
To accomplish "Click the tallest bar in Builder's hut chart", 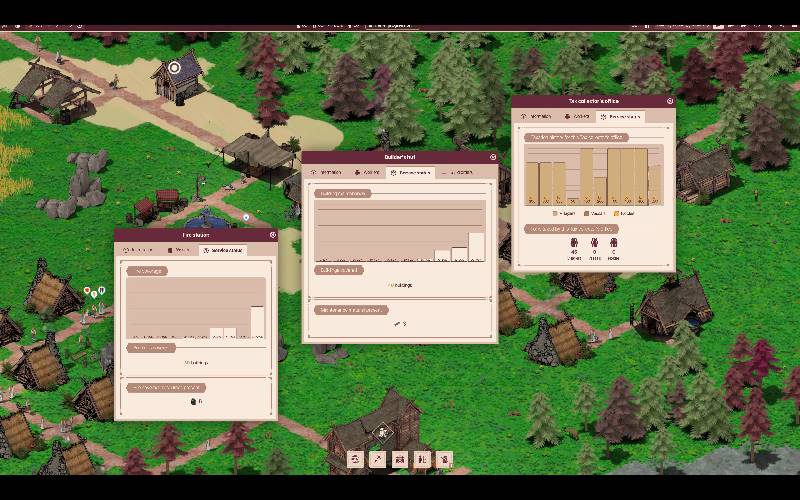I will (476, 247).
